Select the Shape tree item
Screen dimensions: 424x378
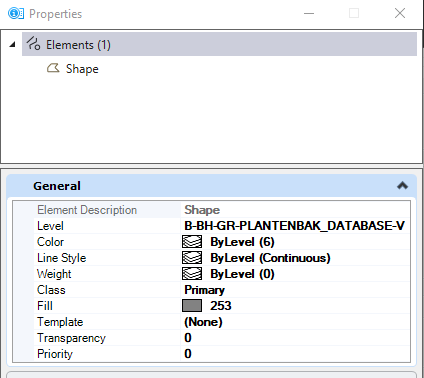pos(82,69)
